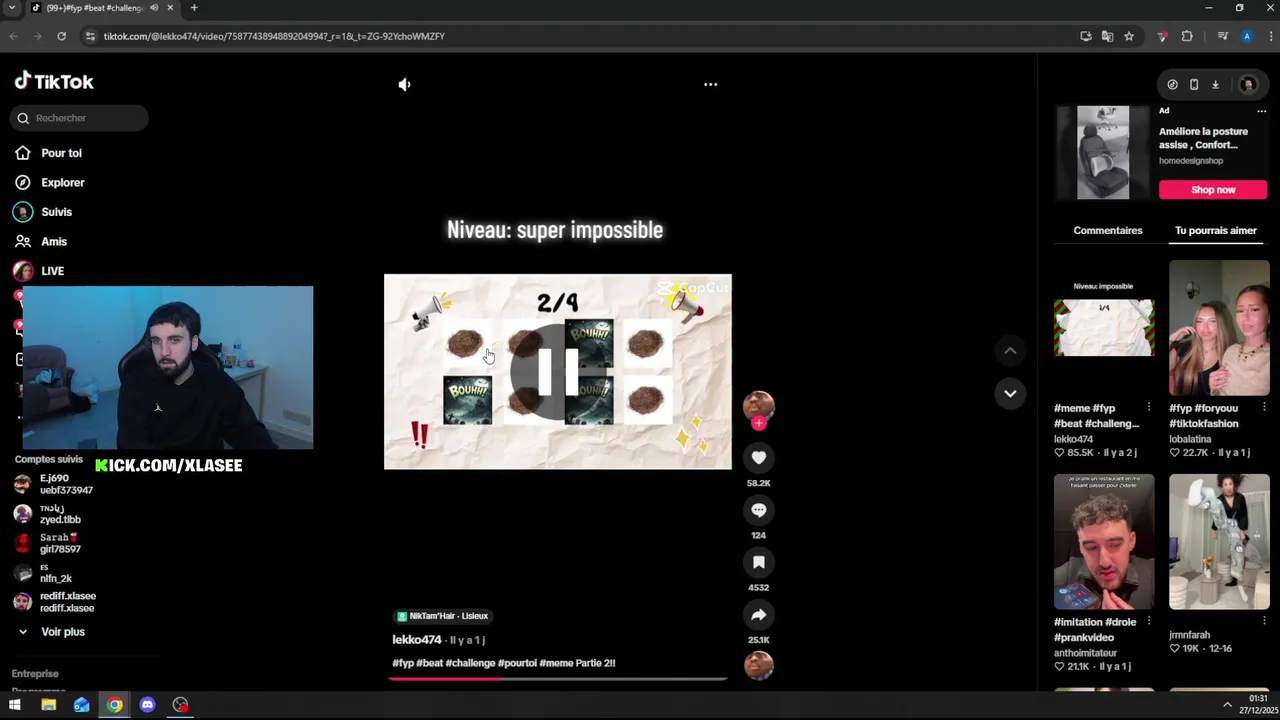Click the Shop now ad button
The height and width of the screenshot is (720, 1280).
pos(1213,190)
